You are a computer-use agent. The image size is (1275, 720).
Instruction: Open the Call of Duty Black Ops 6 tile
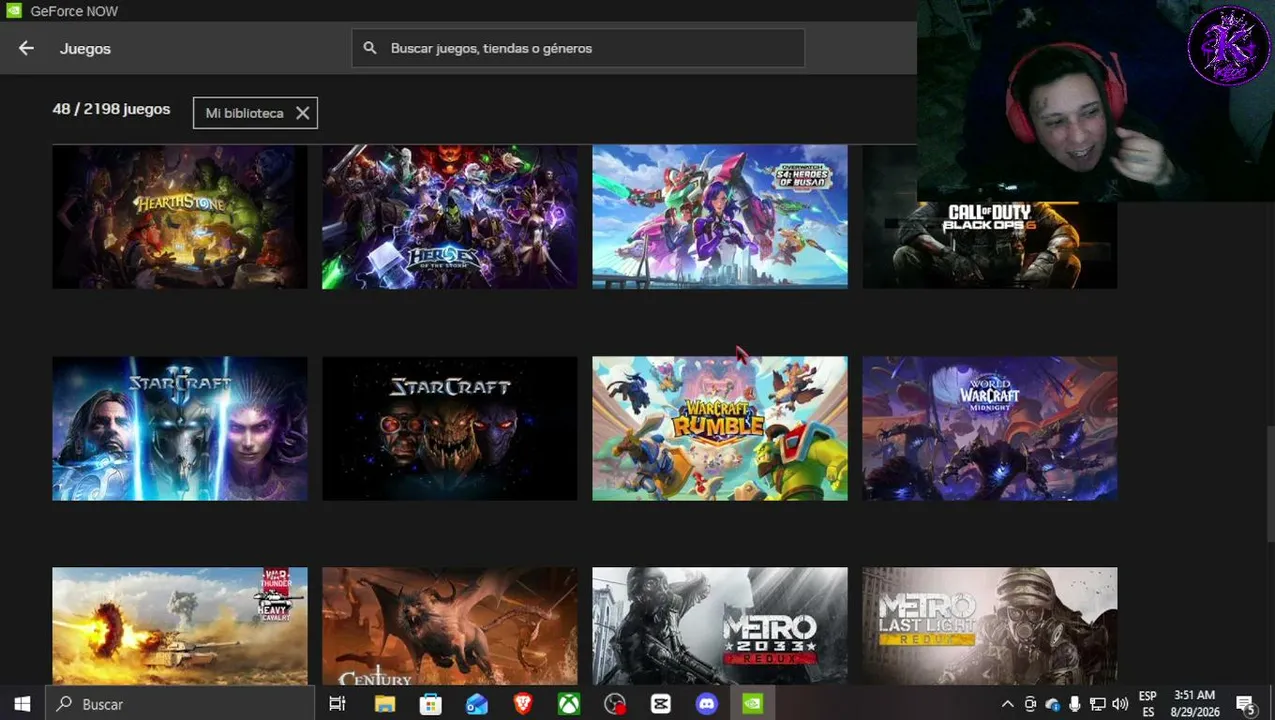point(990,245)
